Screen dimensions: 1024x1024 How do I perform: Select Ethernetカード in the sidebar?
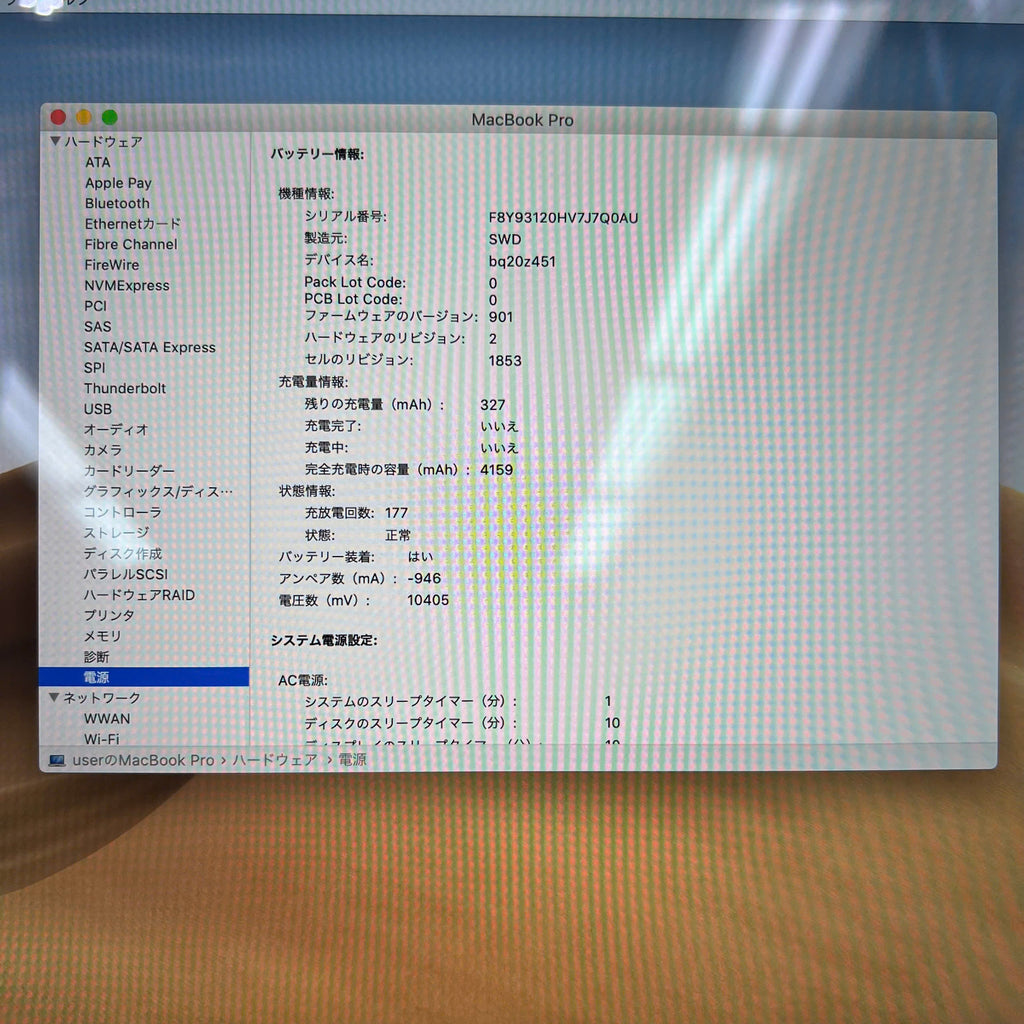click(133, 223)
